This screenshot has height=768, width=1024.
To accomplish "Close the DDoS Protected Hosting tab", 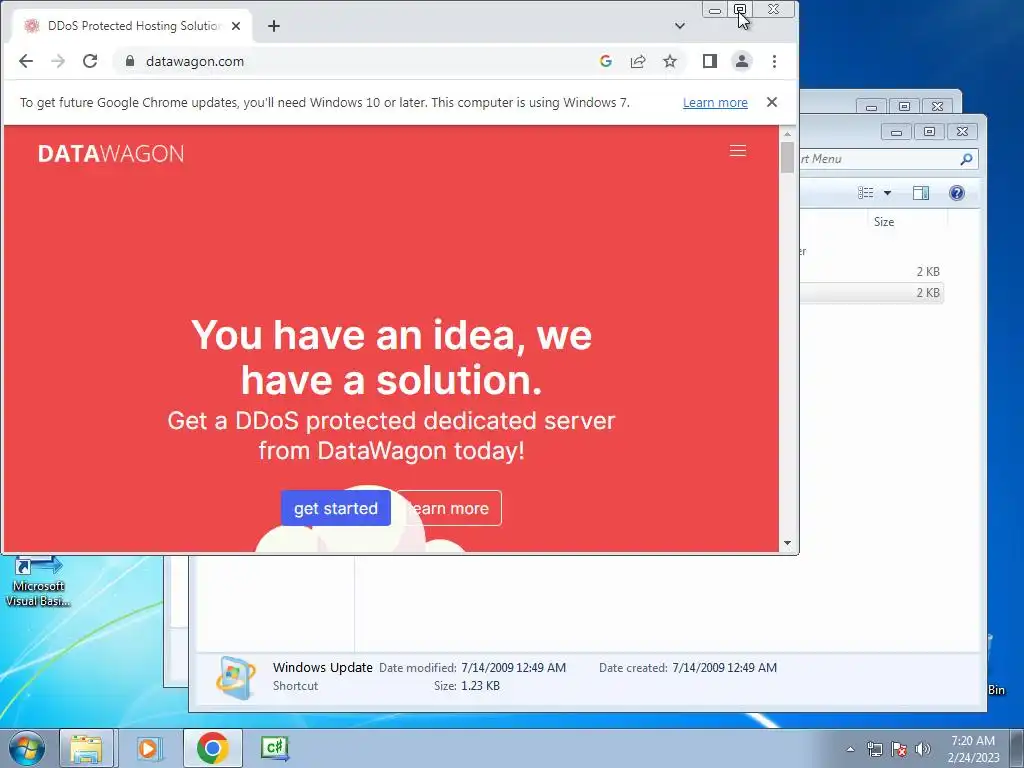I will 236,26.
